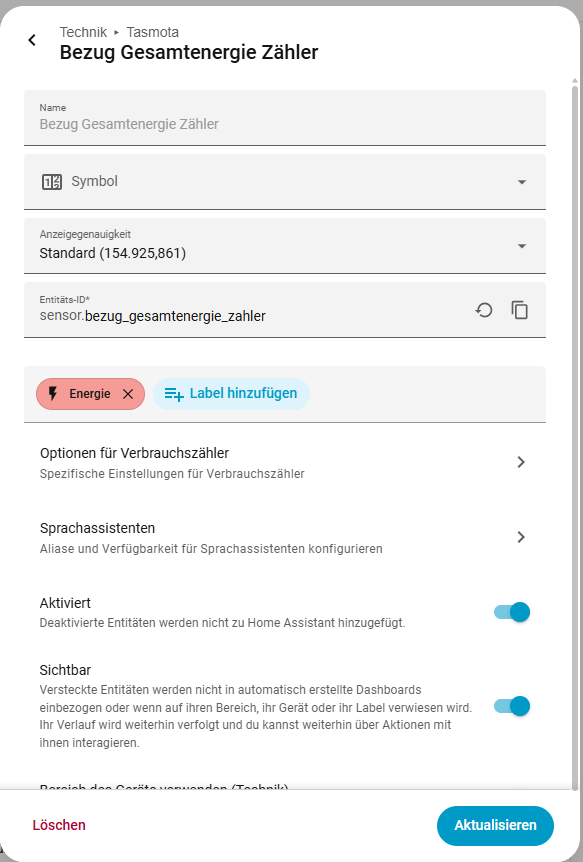Go back using the arrow icon

click(32, 40)
